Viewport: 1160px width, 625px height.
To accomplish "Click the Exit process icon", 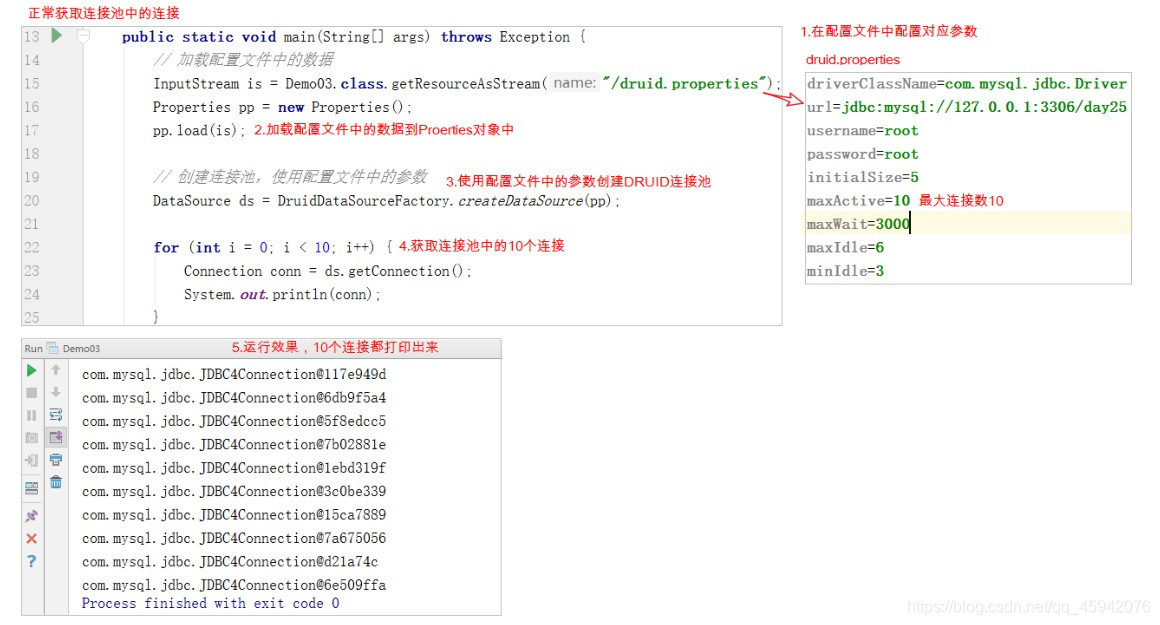I will click(31, 460).
